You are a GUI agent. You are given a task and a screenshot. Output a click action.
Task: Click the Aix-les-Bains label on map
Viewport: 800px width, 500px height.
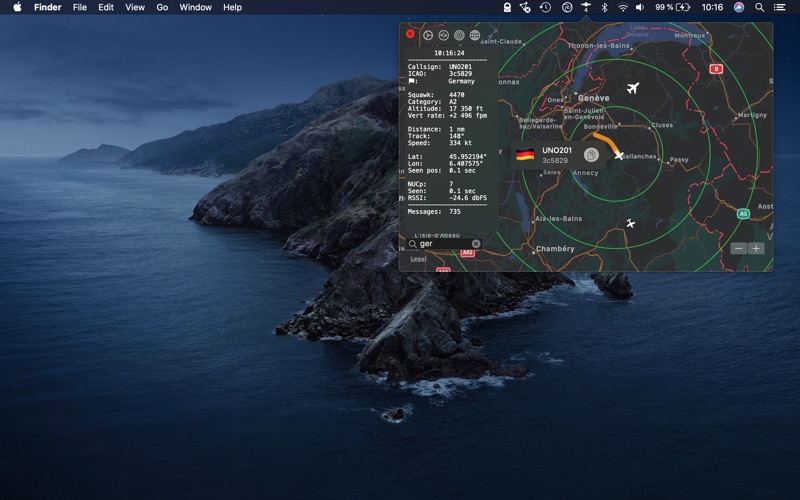(559, 219)
